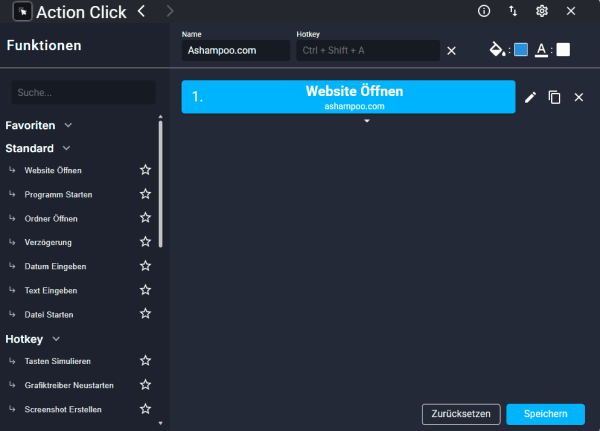Go back using the left arrow
Viewport: 600px width, 431px height.
141,11
